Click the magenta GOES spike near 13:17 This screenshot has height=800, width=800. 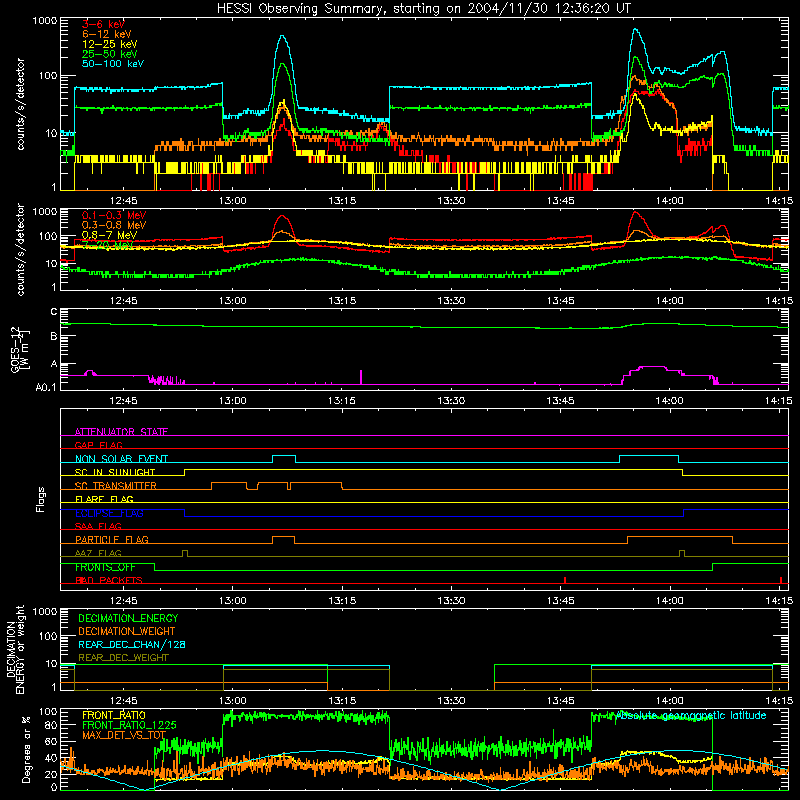point(361,377)
